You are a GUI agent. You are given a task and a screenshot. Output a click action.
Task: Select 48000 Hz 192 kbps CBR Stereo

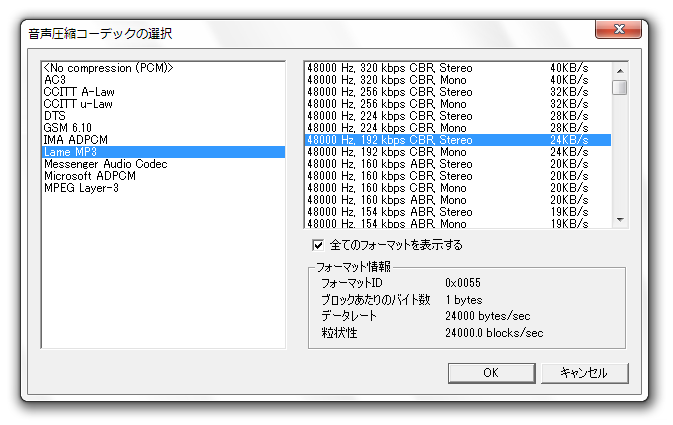point(458,140)
